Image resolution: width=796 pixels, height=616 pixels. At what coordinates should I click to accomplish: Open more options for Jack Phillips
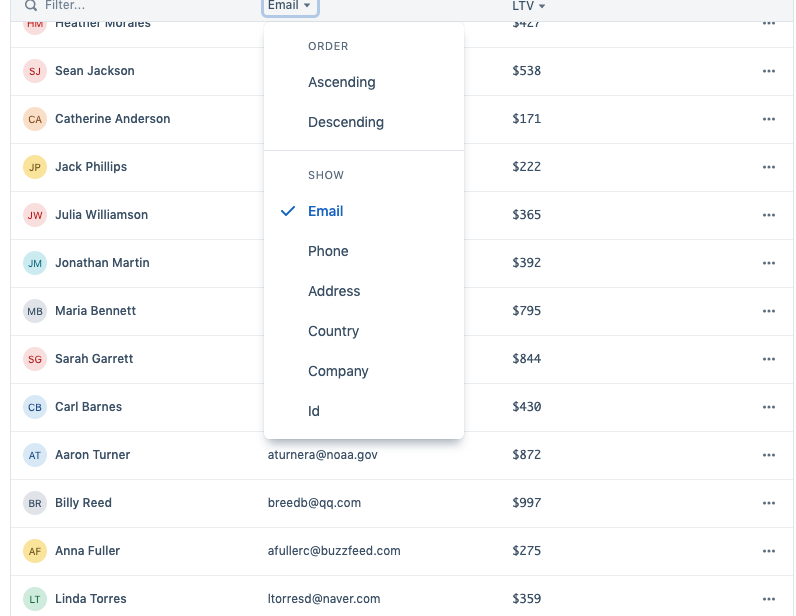(x=769, y=167)
